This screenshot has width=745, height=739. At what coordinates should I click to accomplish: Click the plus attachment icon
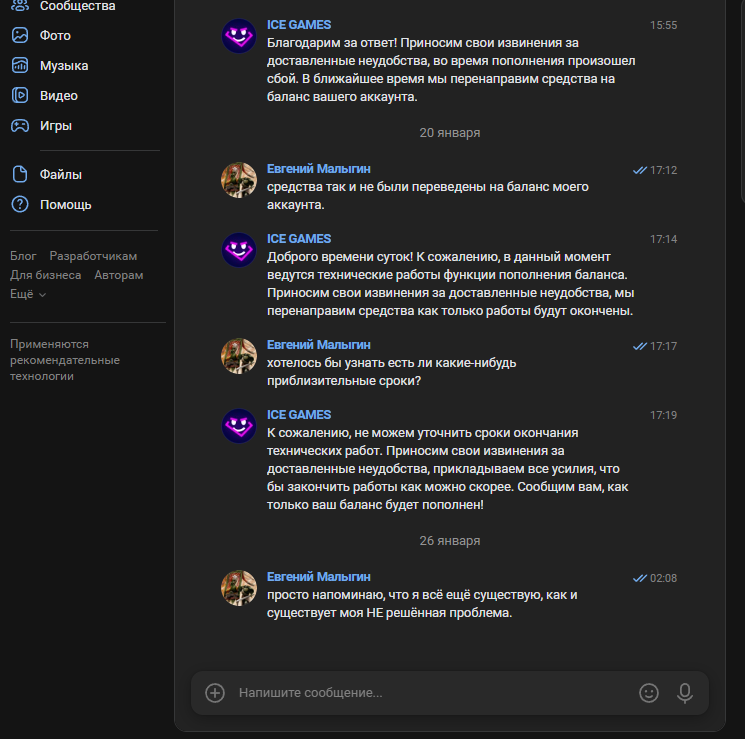(215, 692)
